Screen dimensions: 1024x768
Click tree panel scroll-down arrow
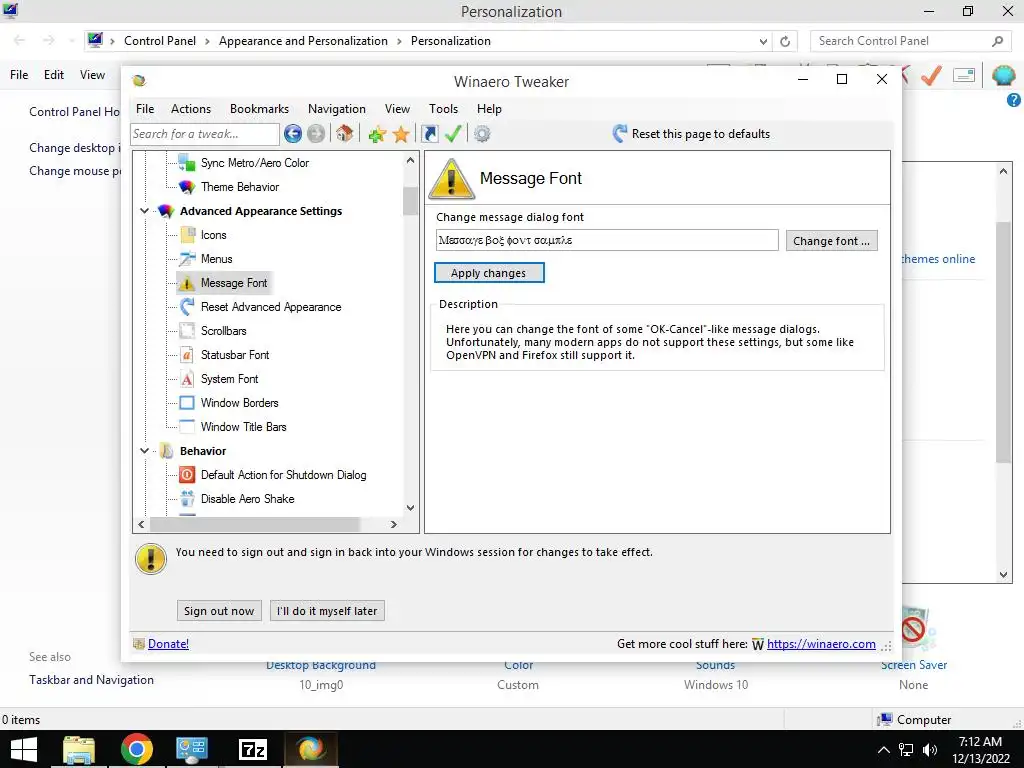pyautogui.click(x=410, y=508)
